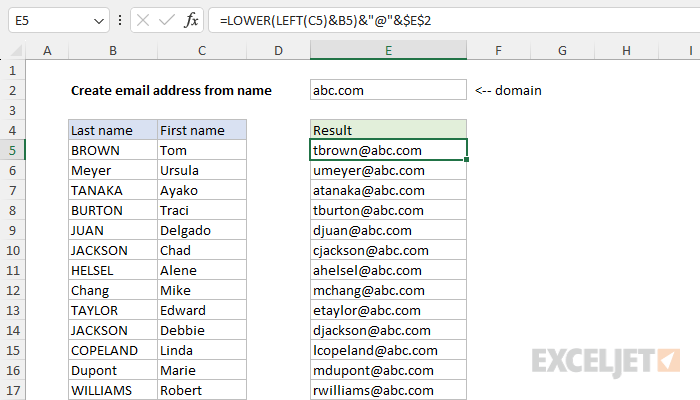Select the atanaka@abc.com cell
Image resolution: width=700 pixels, height=400 pixels.
tap(388, 190)
